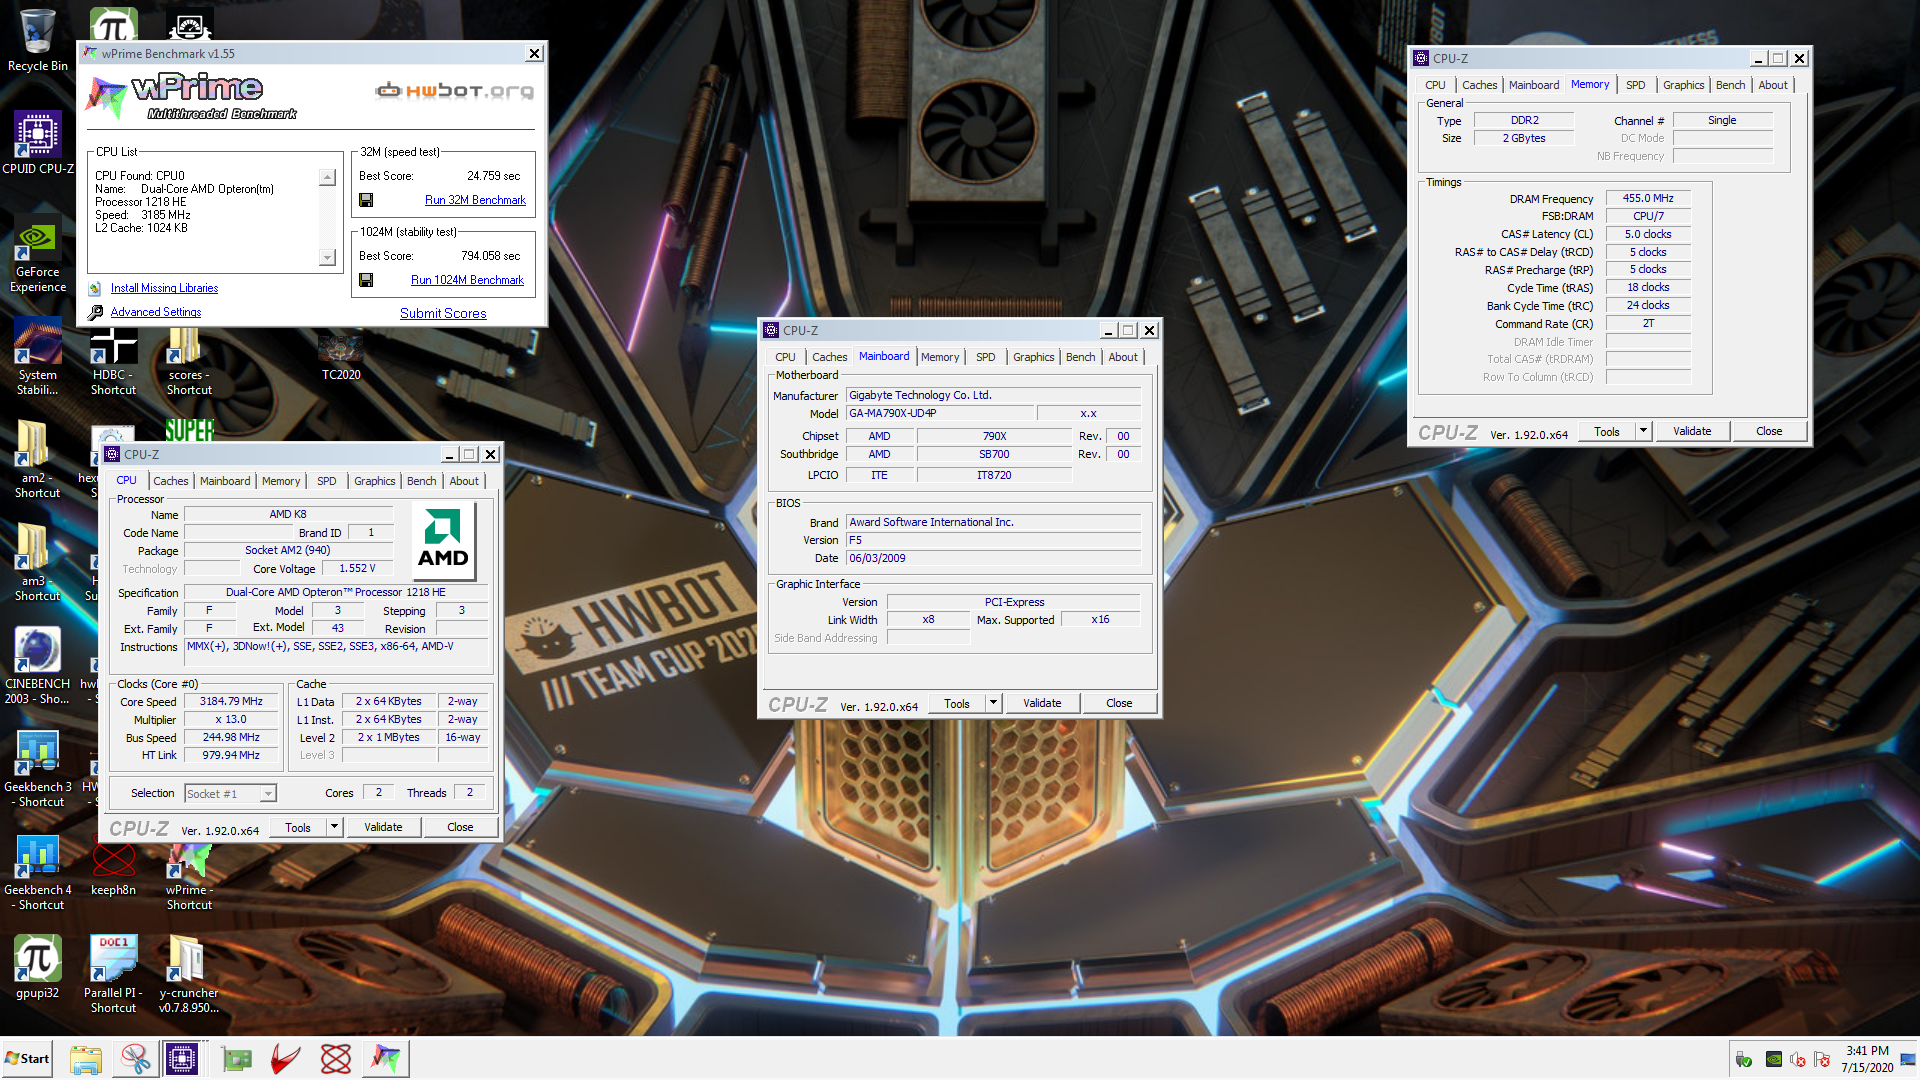The image size is (1920, 1080).
Task: Open System Stability desktop shortcut
Action: click(37, 357)
